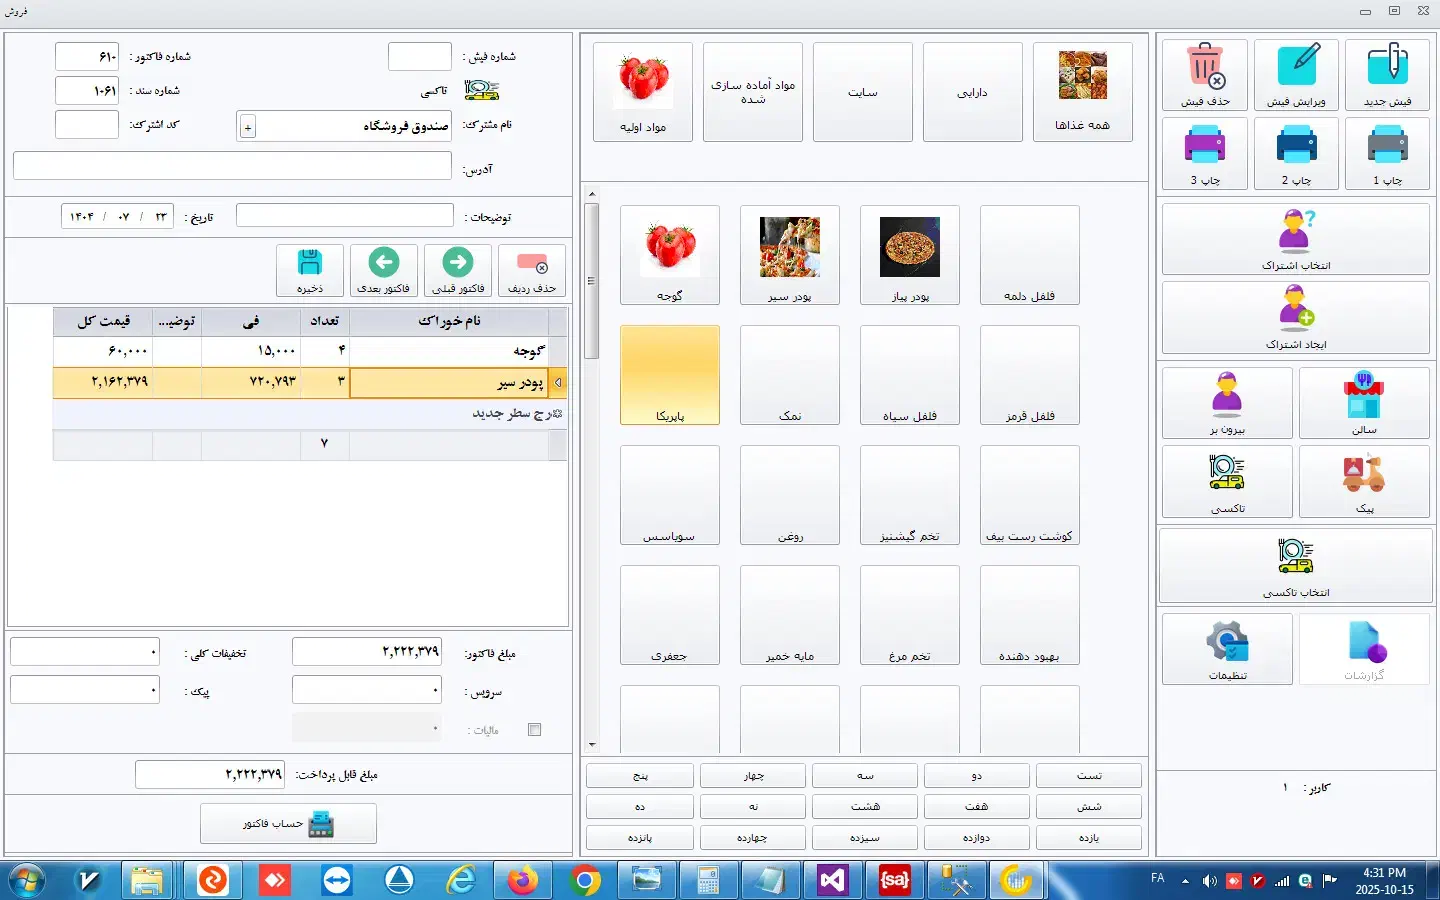Select the گوجه tomato product tile
The width and height of the screenshot is (1440, 900).
point(669,255)
